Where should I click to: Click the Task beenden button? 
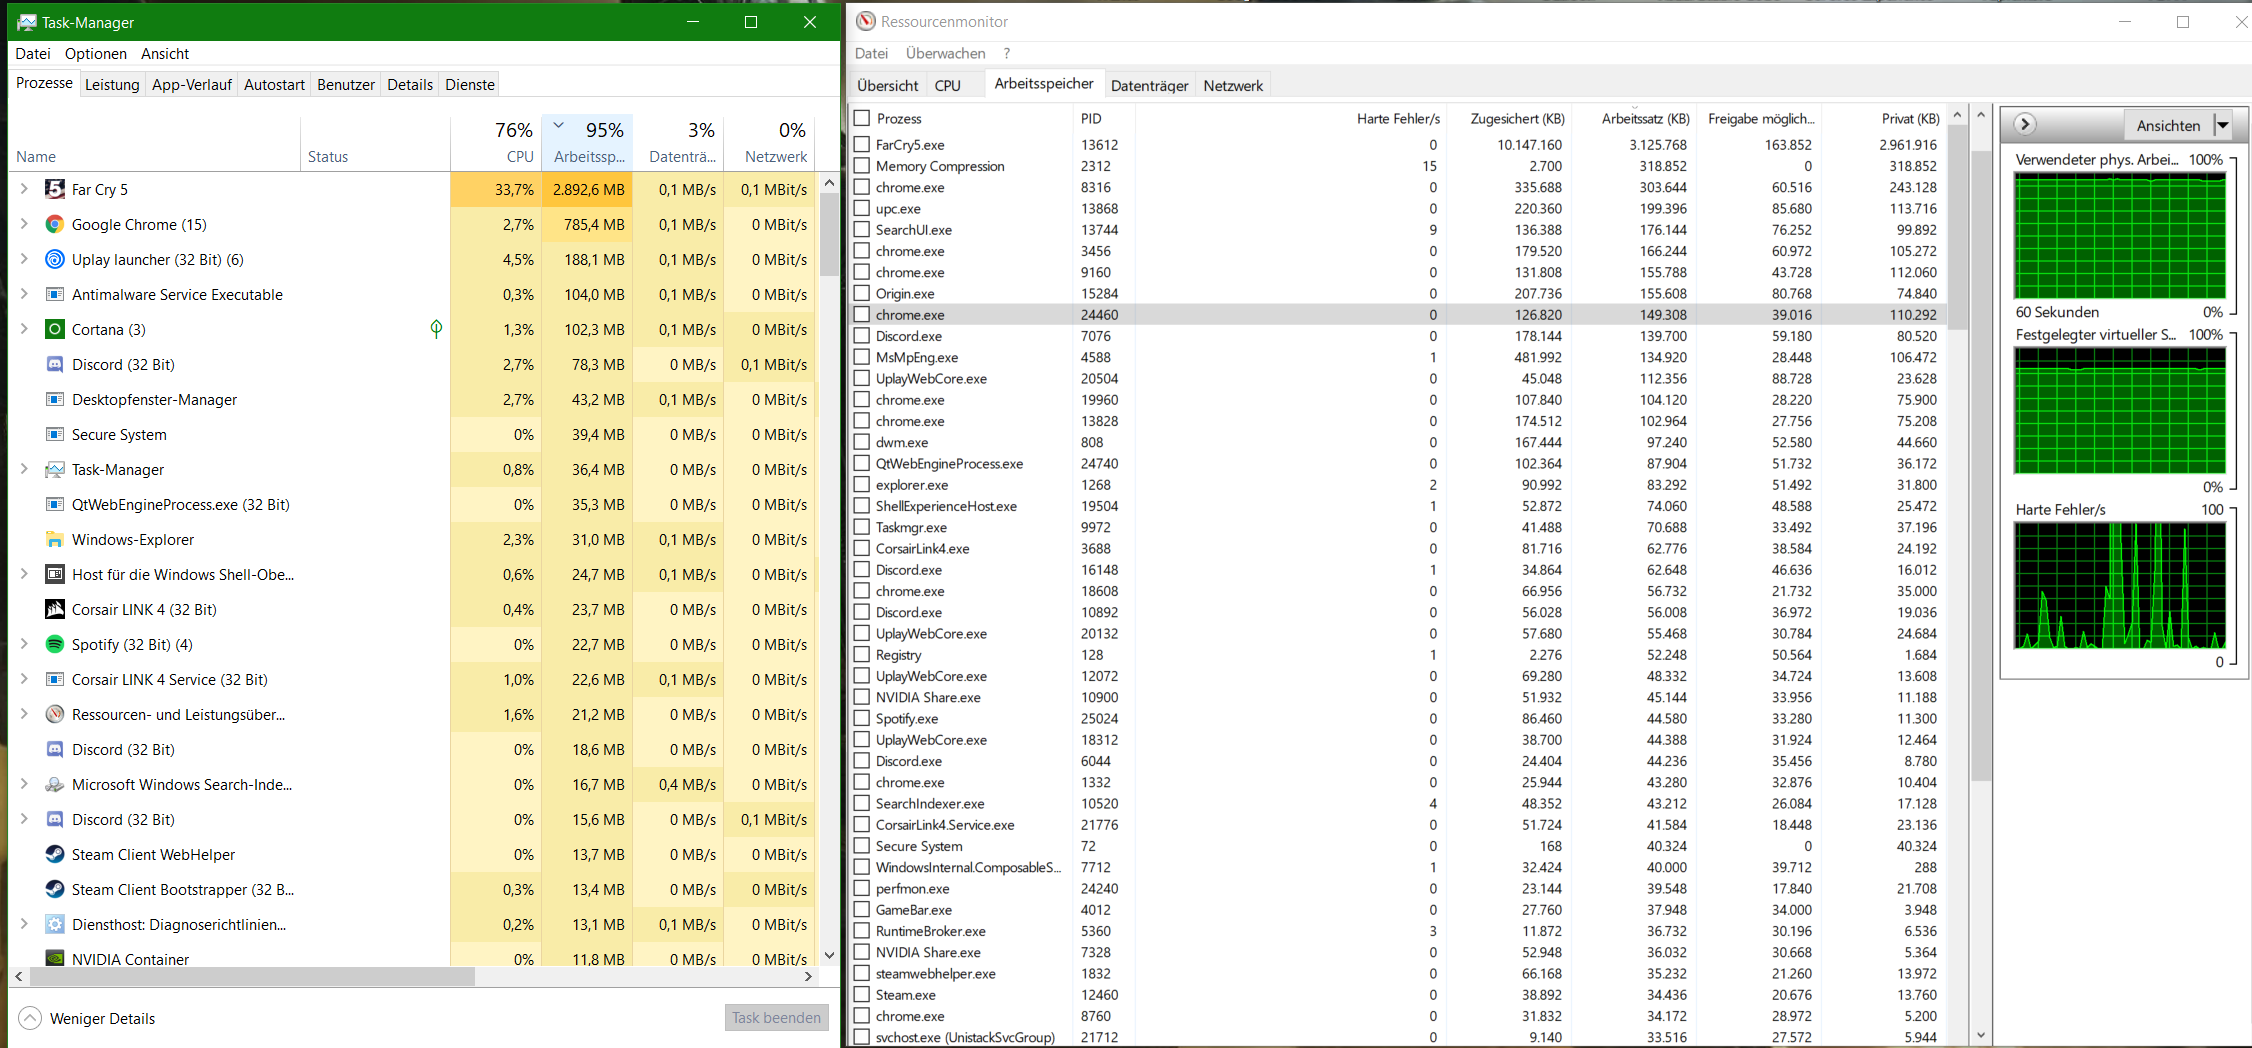776,1018
